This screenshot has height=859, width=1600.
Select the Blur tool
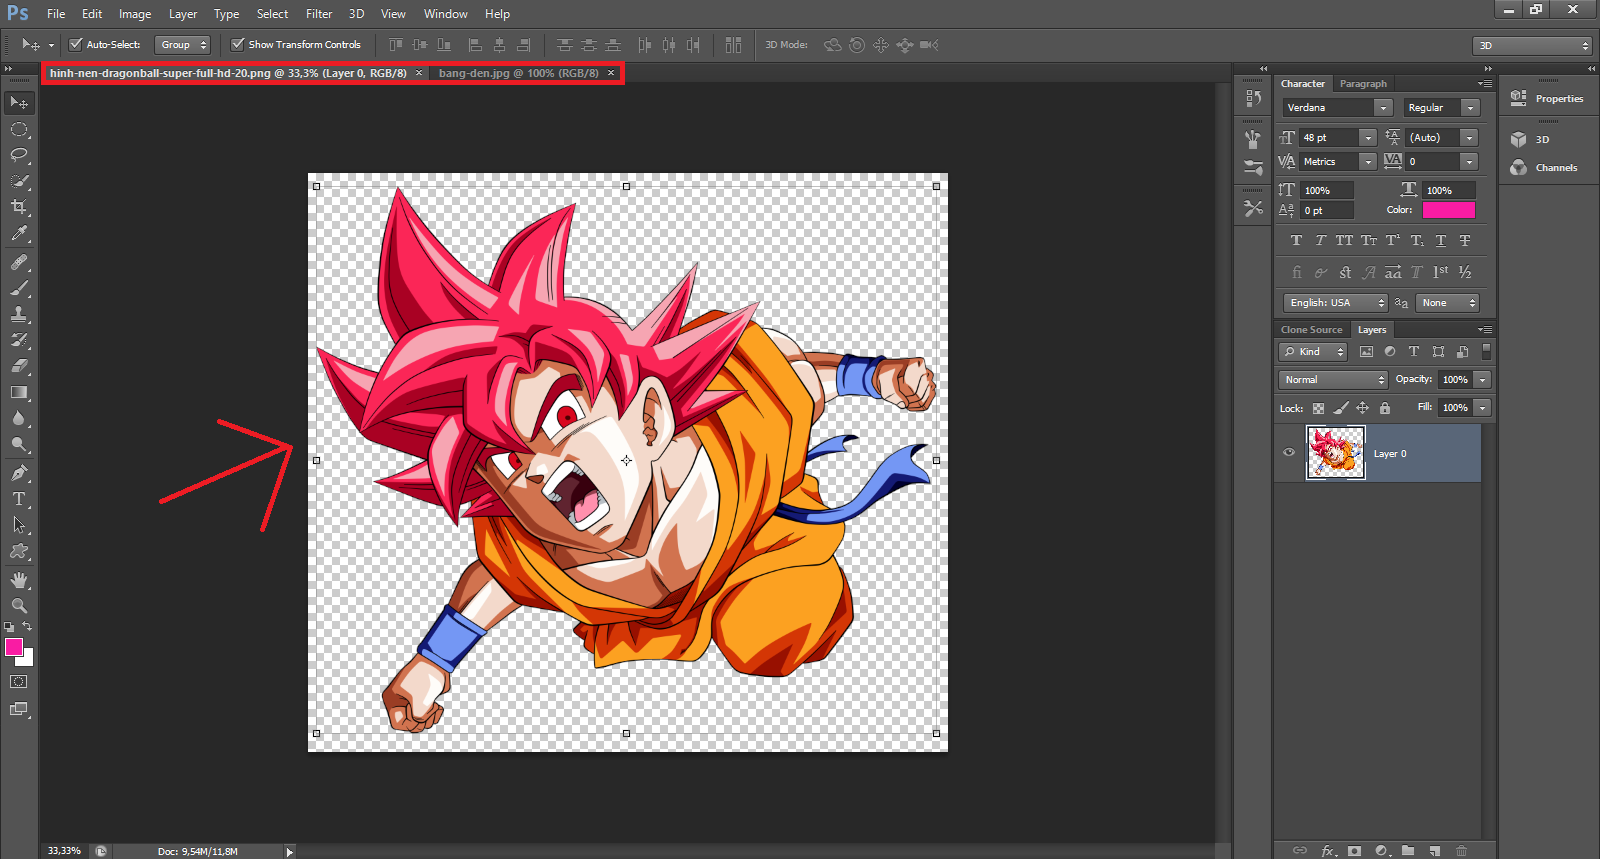click(x=19, y=418)
